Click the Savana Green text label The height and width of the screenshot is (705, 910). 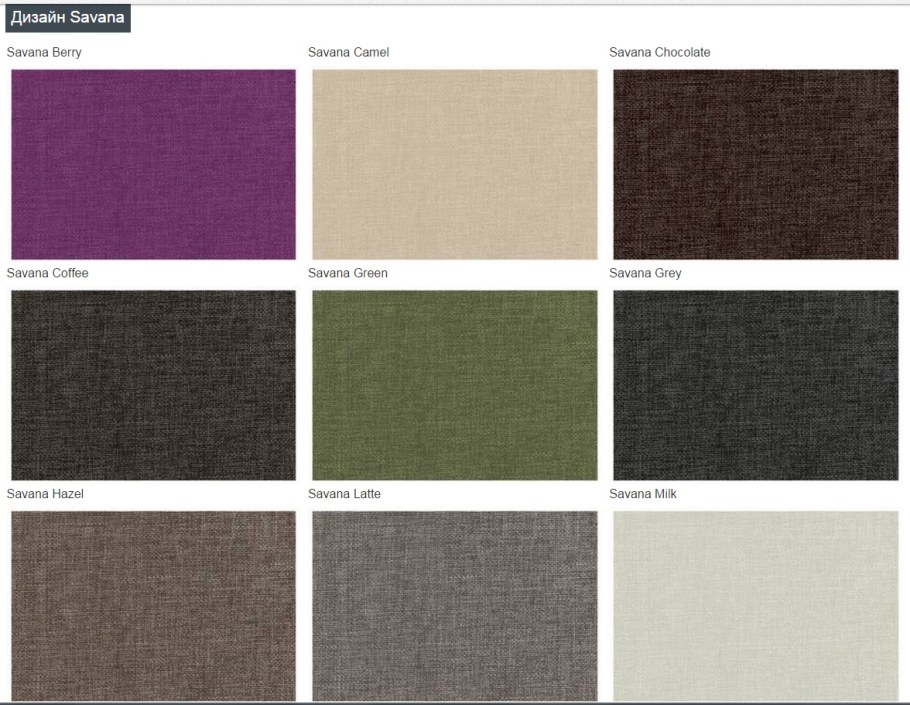pyautogui.click(x=347, y=273)
